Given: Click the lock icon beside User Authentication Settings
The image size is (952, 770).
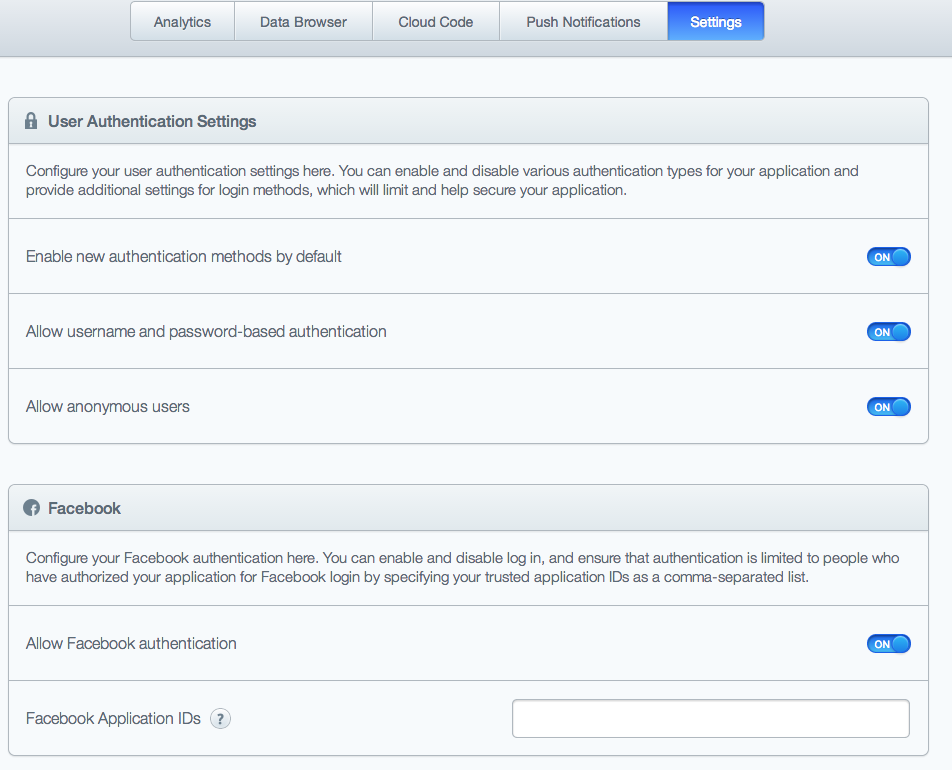Looking at the screenshot, I should pos(31,121).
